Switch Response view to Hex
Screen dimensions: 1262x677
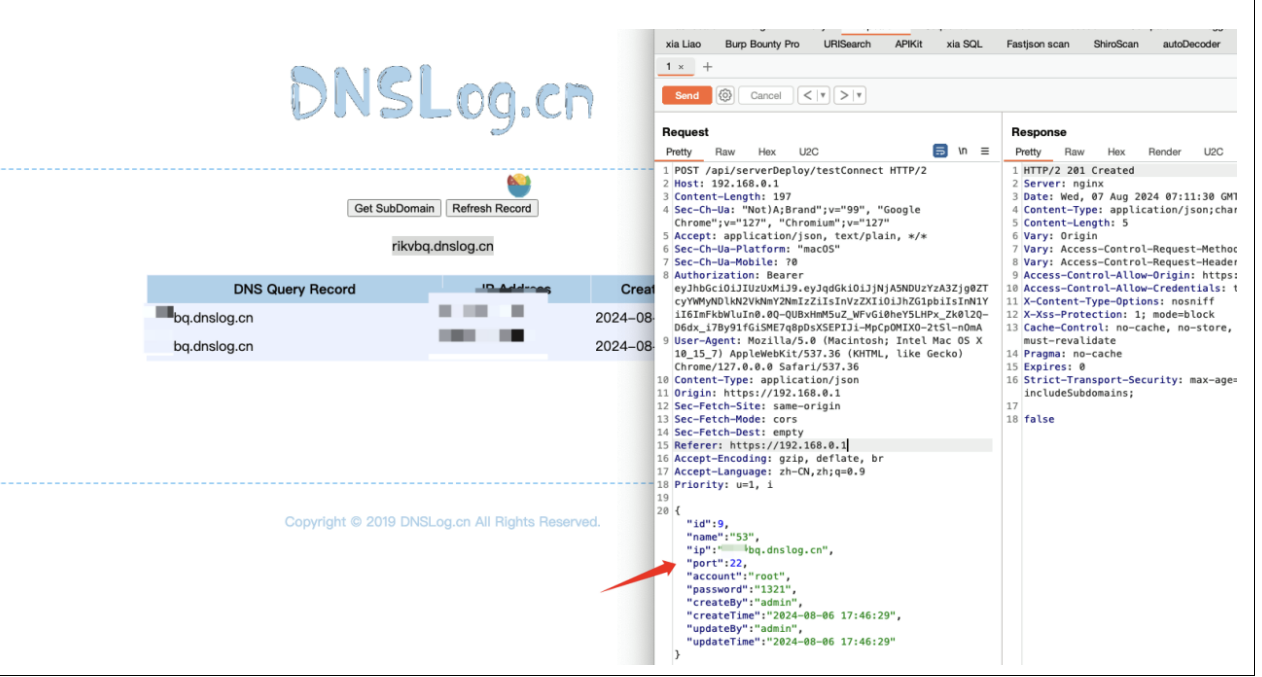pyautogui.click(x=1116, y=152)
